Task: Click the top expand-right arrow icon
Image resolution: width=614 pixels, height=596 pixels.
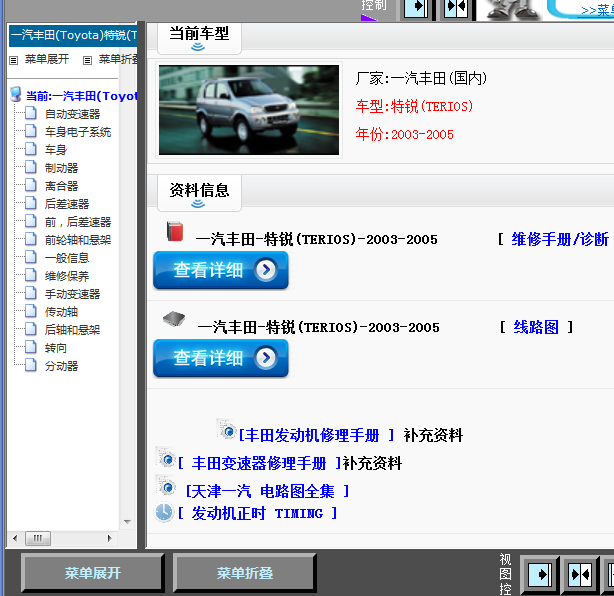Action: coord(416,9)
